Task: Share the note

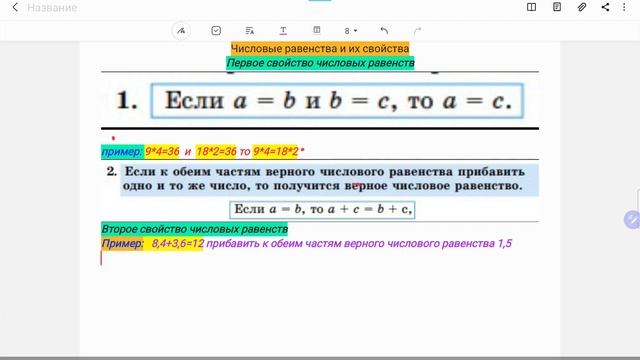Action: click(x=605, y=7)
